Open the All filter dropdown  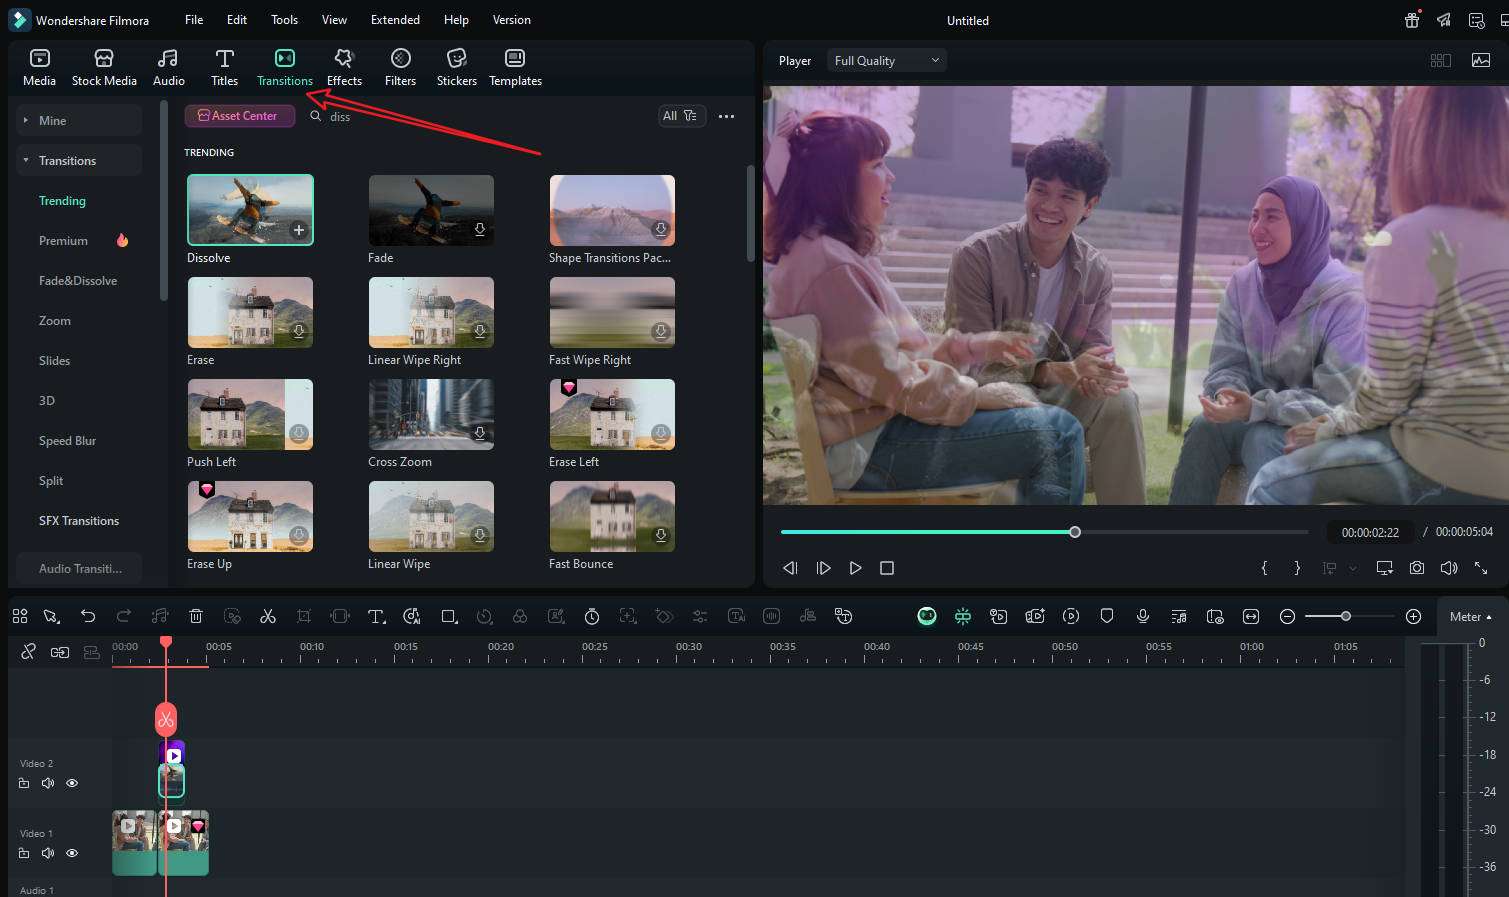point(681,116)
